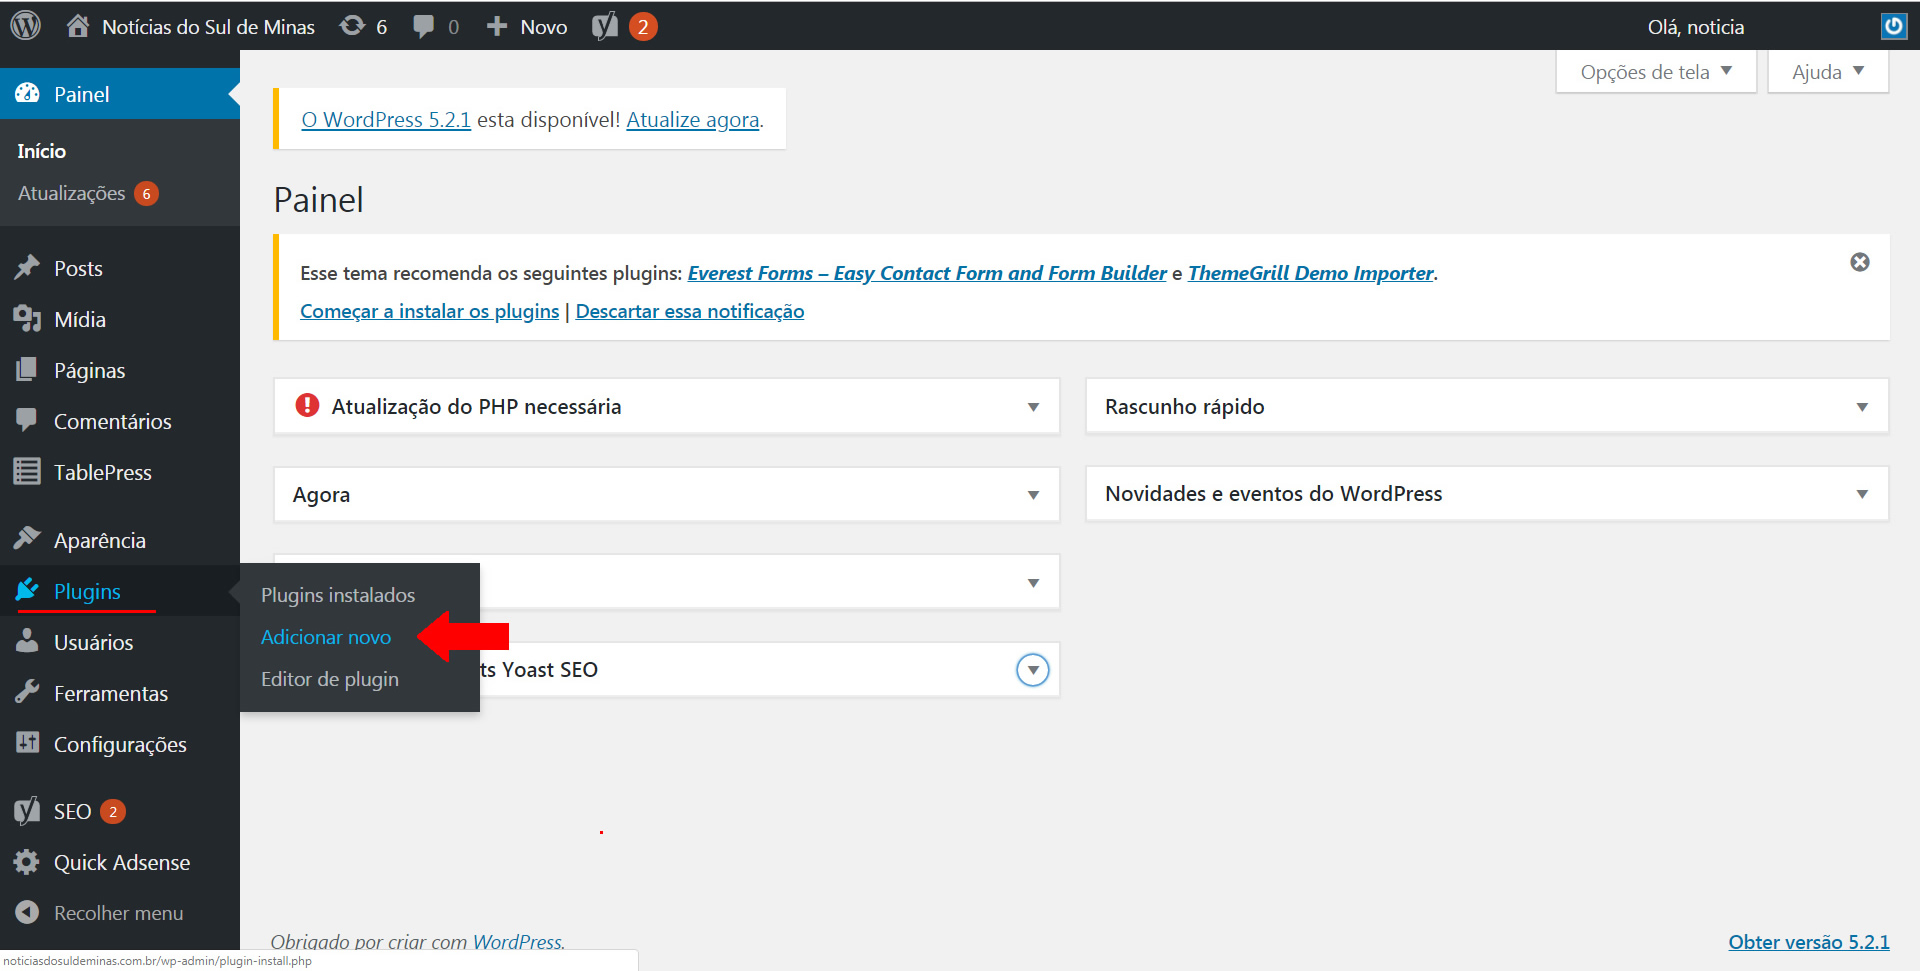The height and width of the screenshot is (971, 1920).
Task: Click the TablePress table icon
Action: tap(27, 472)
